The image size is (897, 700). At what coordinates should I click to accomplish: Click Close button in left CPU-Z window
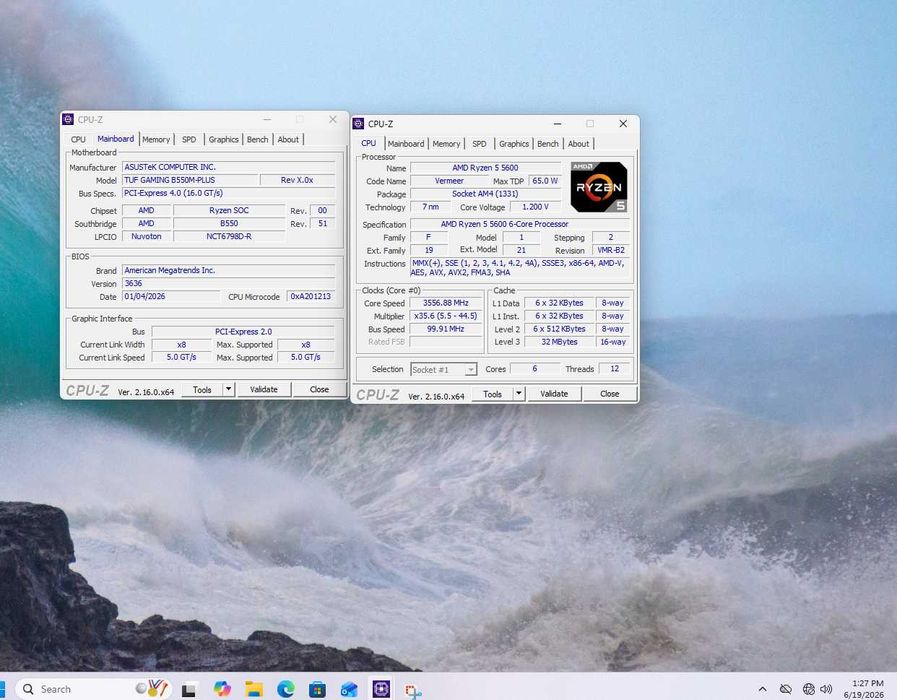pyautogui.click(x=319, y=389)
